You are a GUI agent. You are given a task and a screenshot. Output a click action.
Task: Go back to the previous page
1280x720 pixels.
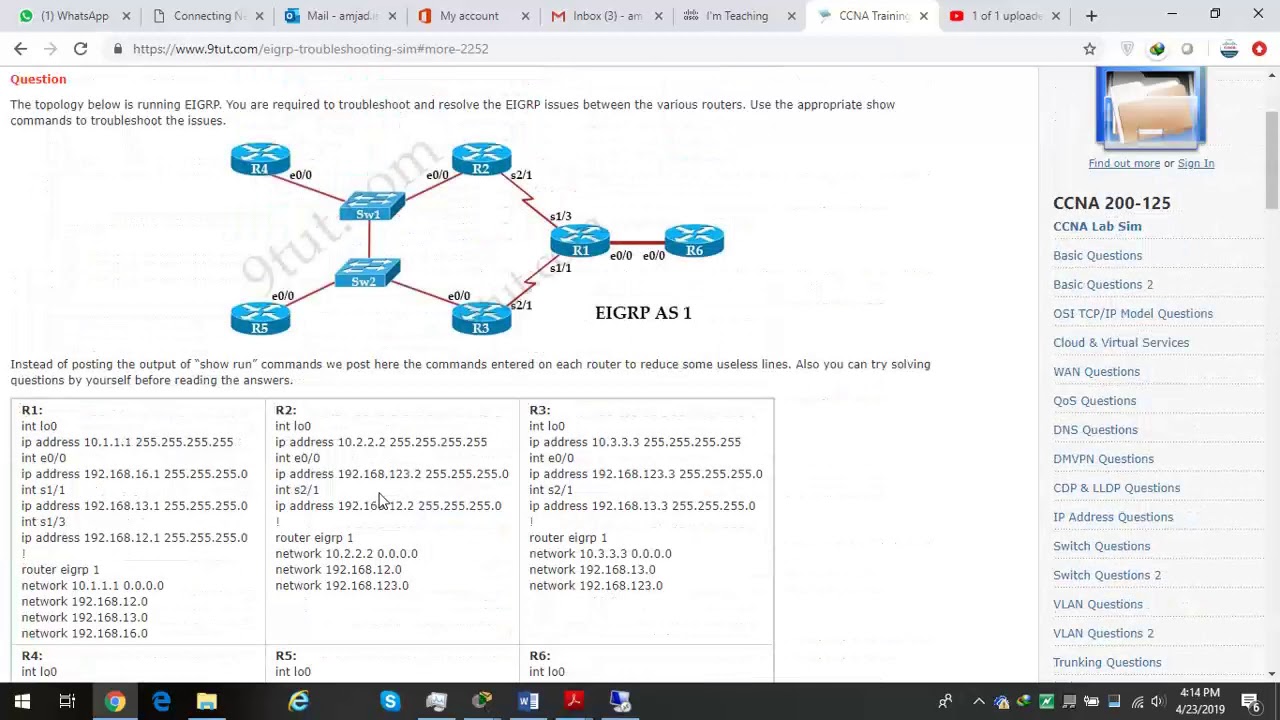pyautogui.click(x=21, y=49)
